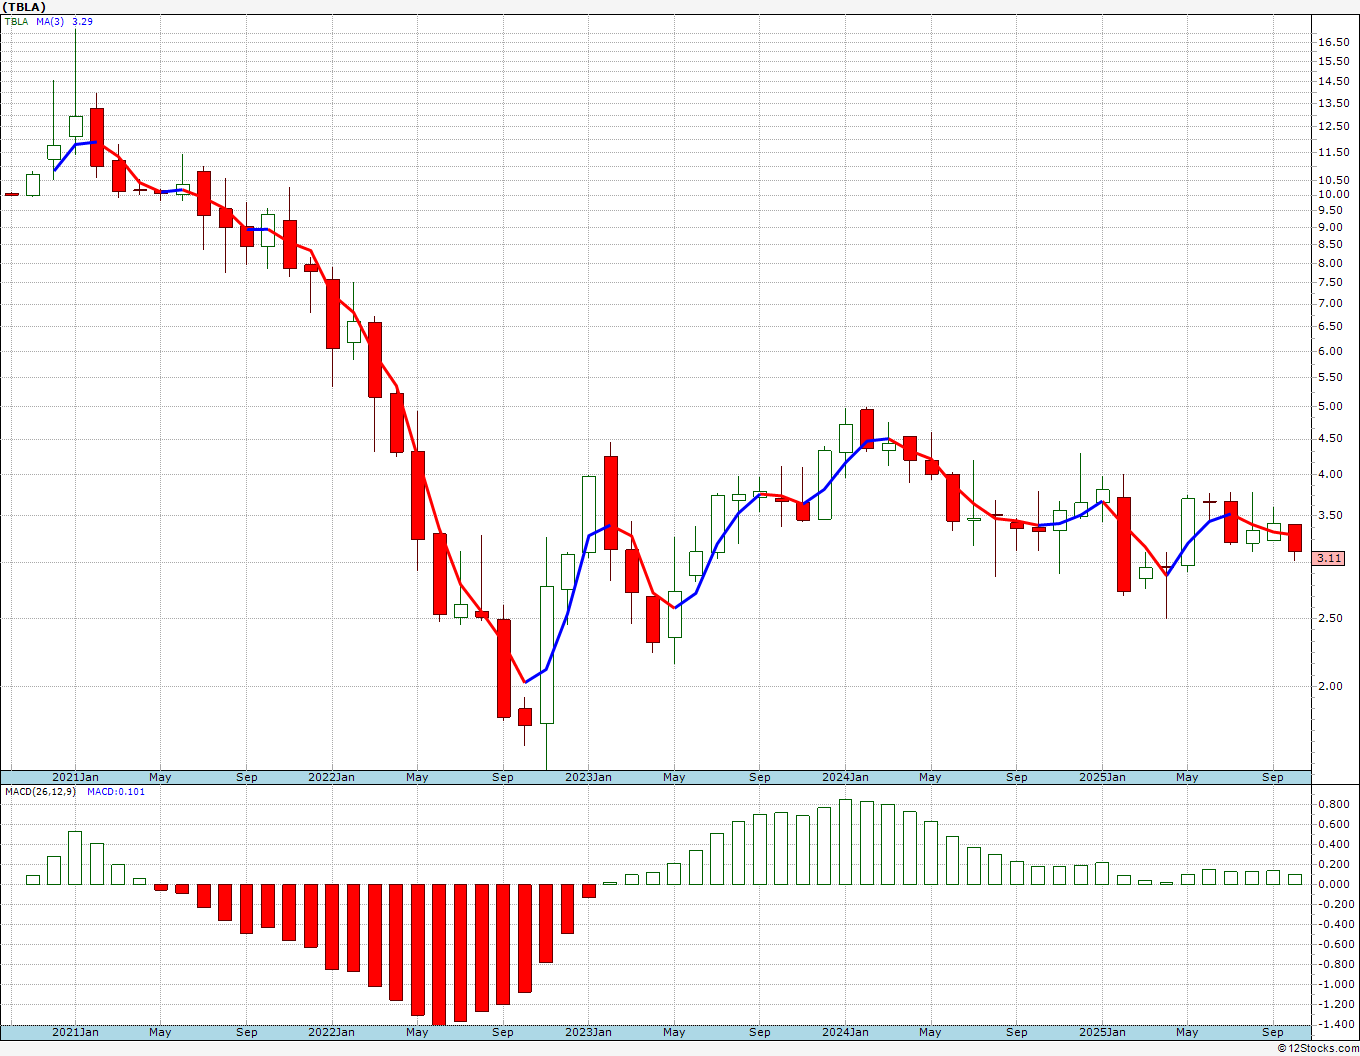Screen dimensions: 1360x1056
Task: Click the tallest MACD histogram bar near 2024Jan
Action: click(x=845, y=842)
